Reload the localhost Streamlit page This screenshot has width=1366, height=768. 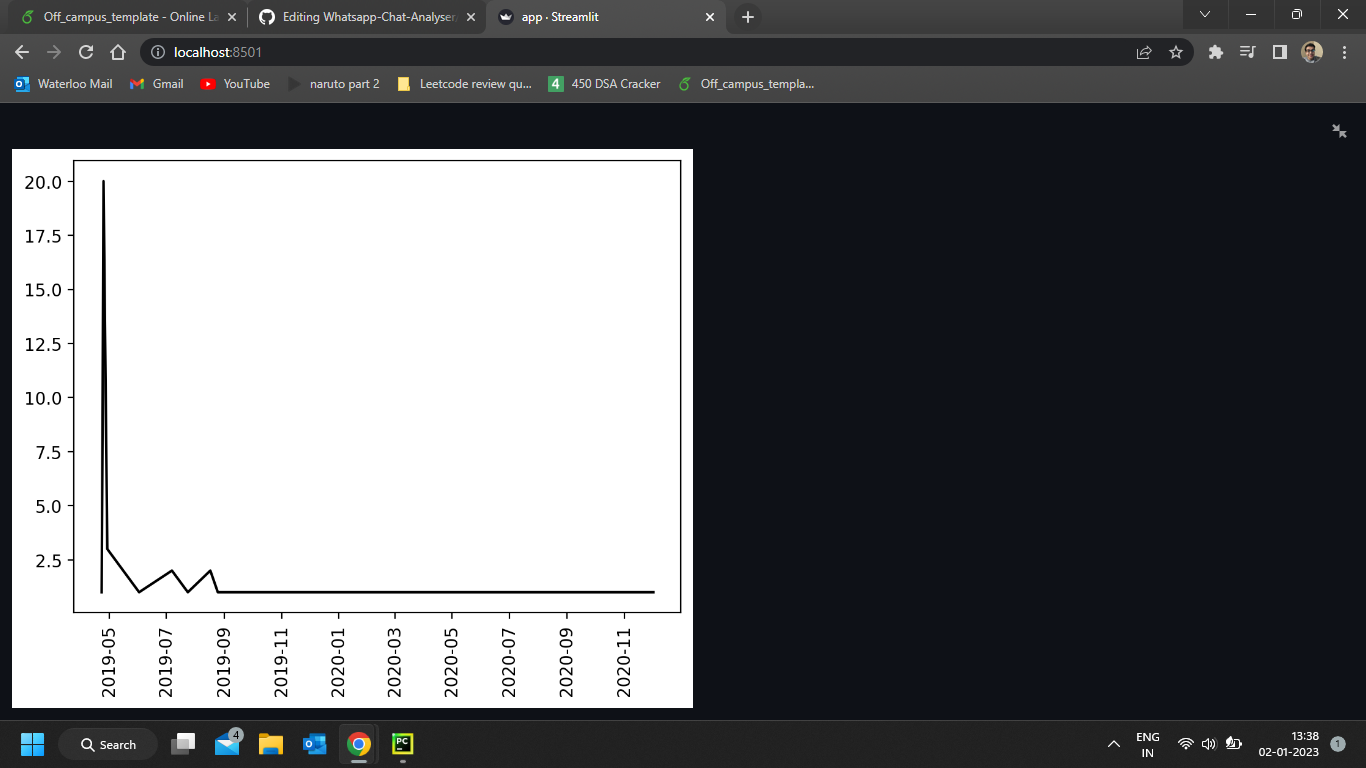coord(86,52)
